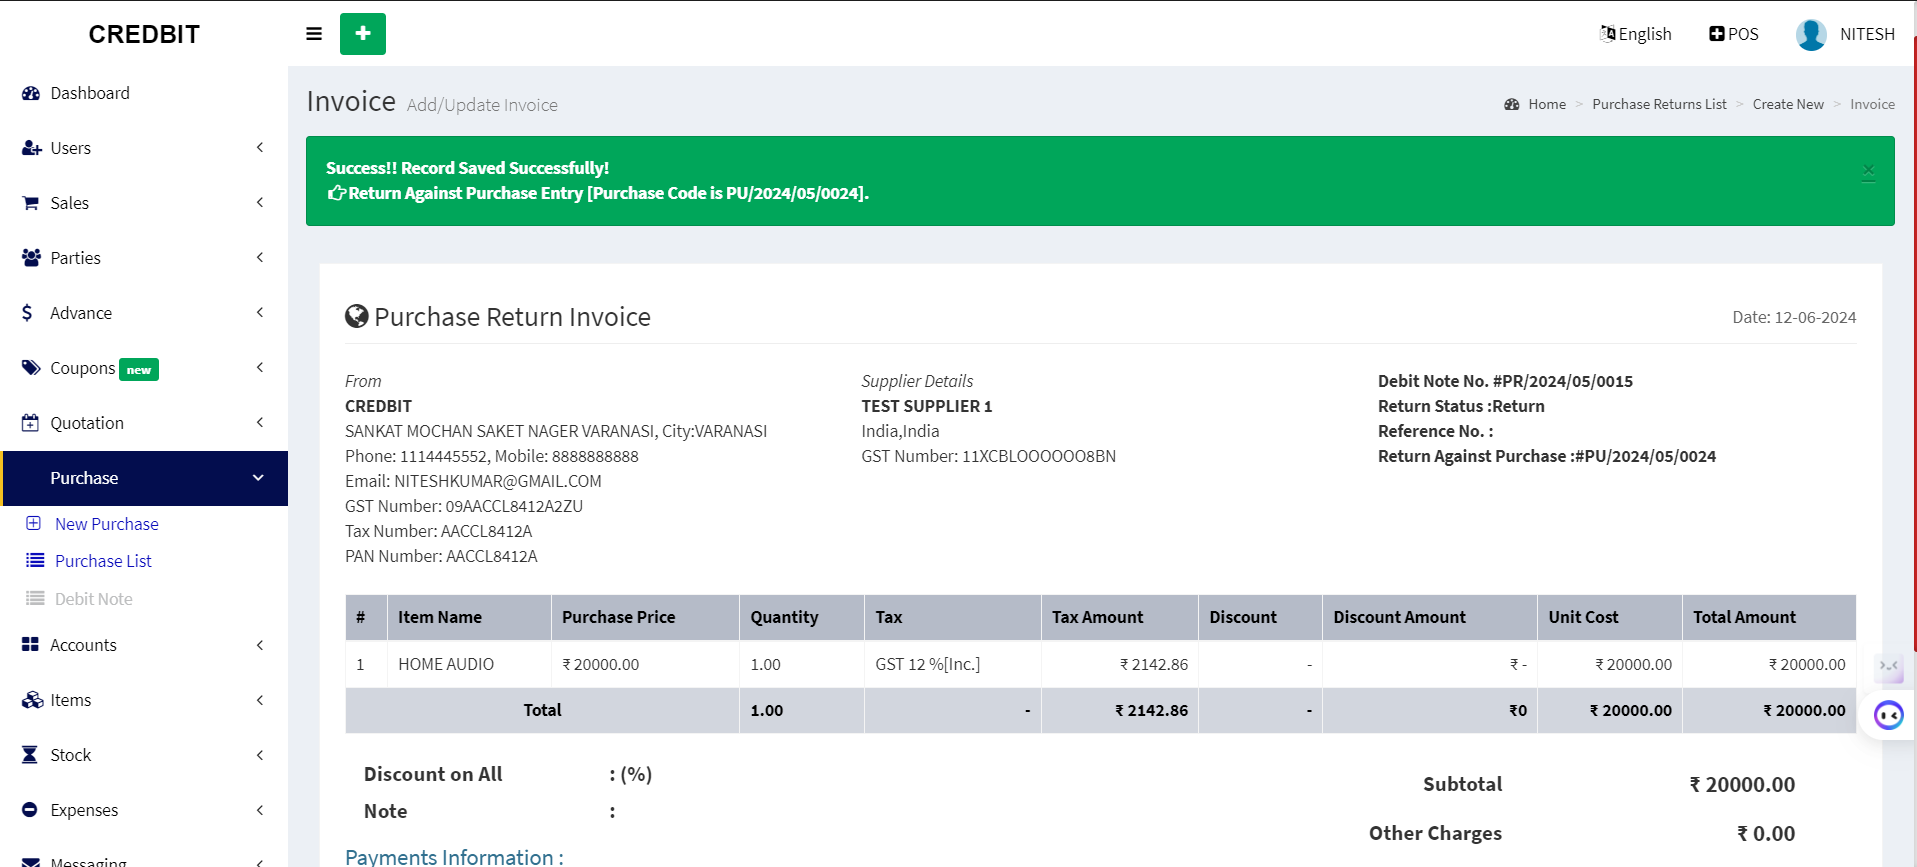Viewport: 1917px width, 867px height.
Task: Click the NITESH user avatar
Action: coord(1811,34)
